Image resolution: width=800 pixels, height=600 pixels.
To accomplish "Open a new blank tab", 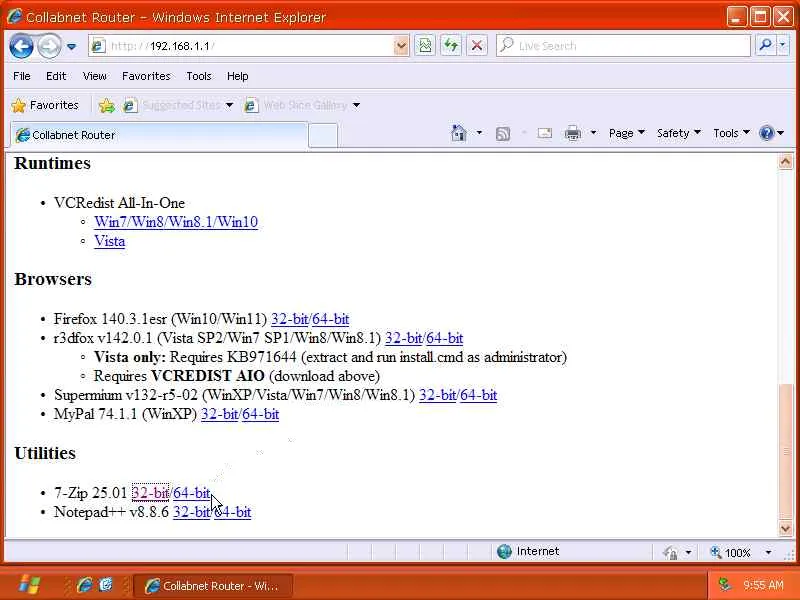I will point(323,136).
